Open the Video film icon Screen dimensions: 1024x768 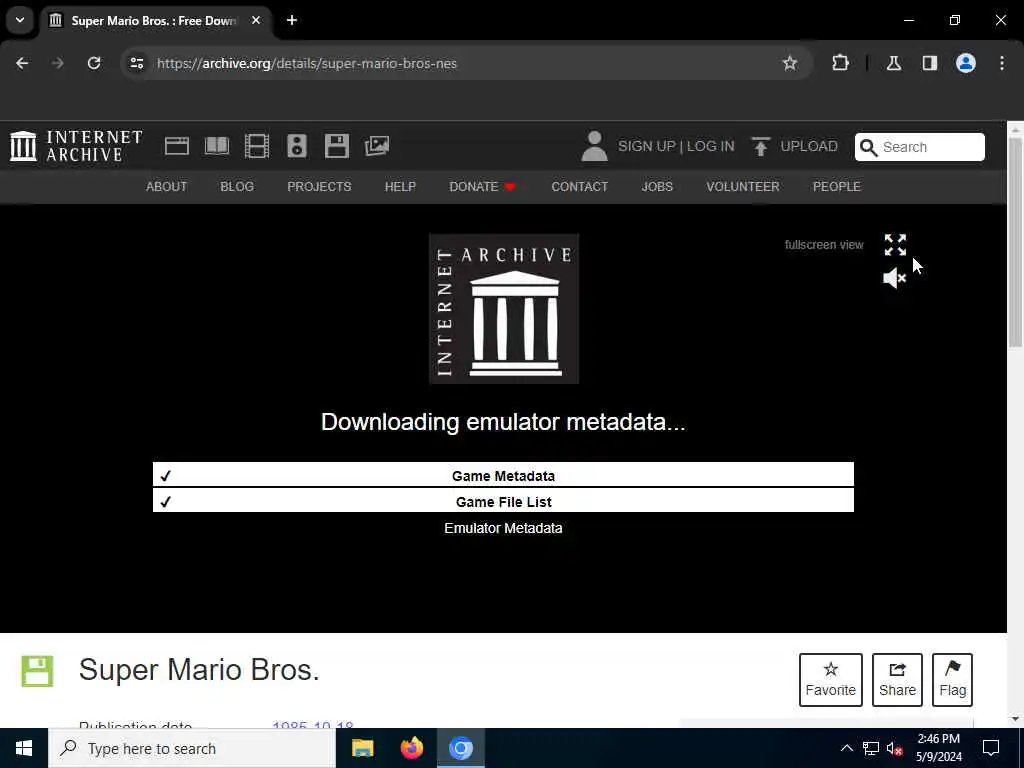pyautogui.click(x=257, y=146)
